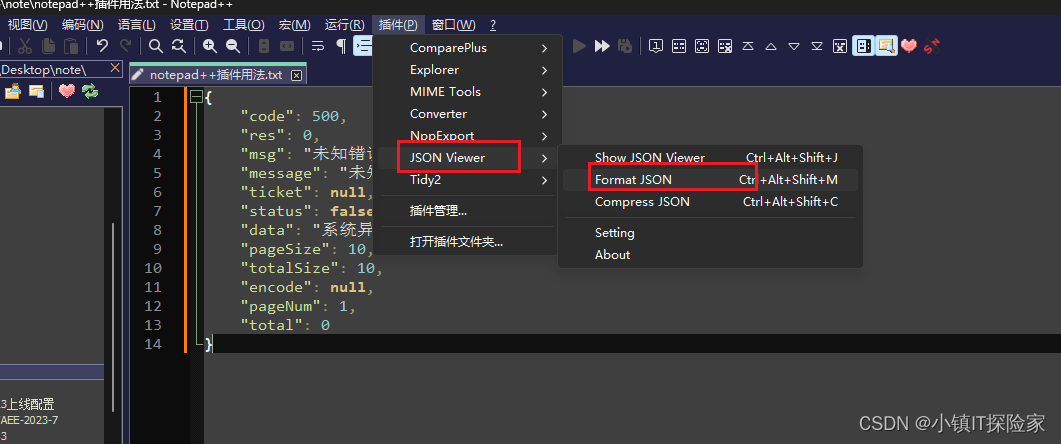The image size is (1061, 444).
Task: Toggle word wrap in the toolbar
Action: pos(318,46)
